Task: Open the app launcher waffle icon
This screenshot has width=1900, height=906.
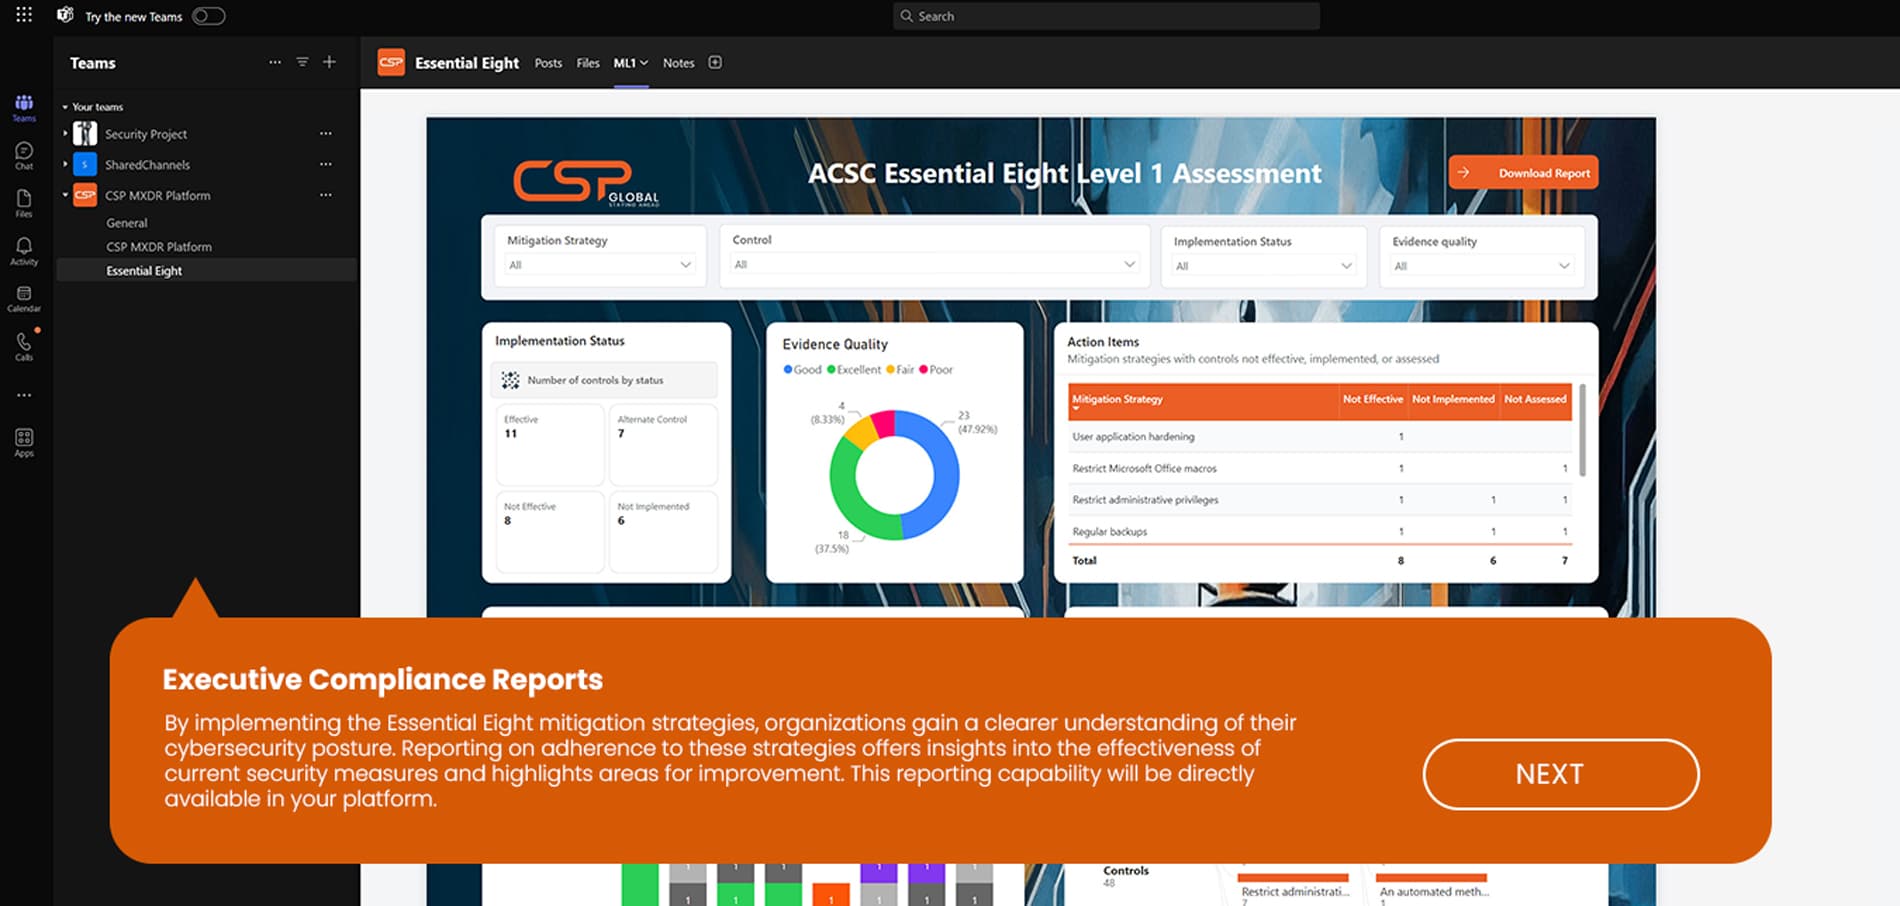Action: pyautogui.click(x=24, y=15)
